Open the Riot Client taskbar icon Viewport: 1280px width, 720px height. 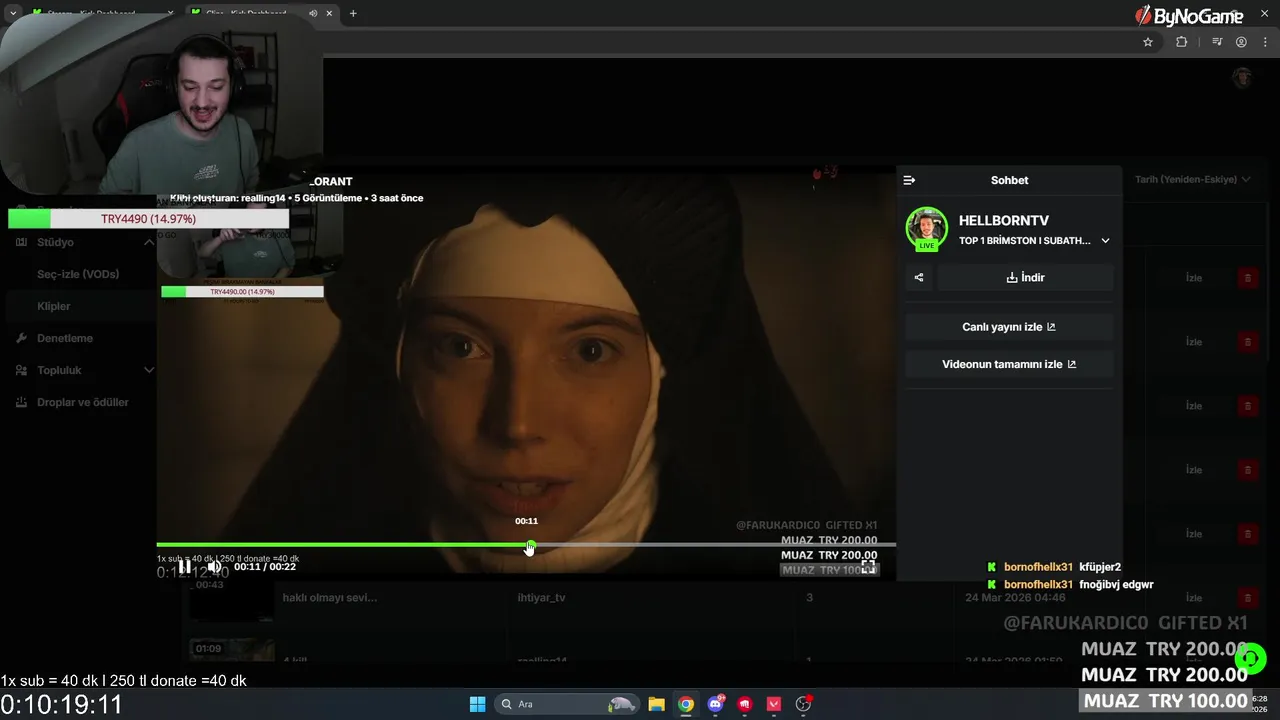click(744, 704)
